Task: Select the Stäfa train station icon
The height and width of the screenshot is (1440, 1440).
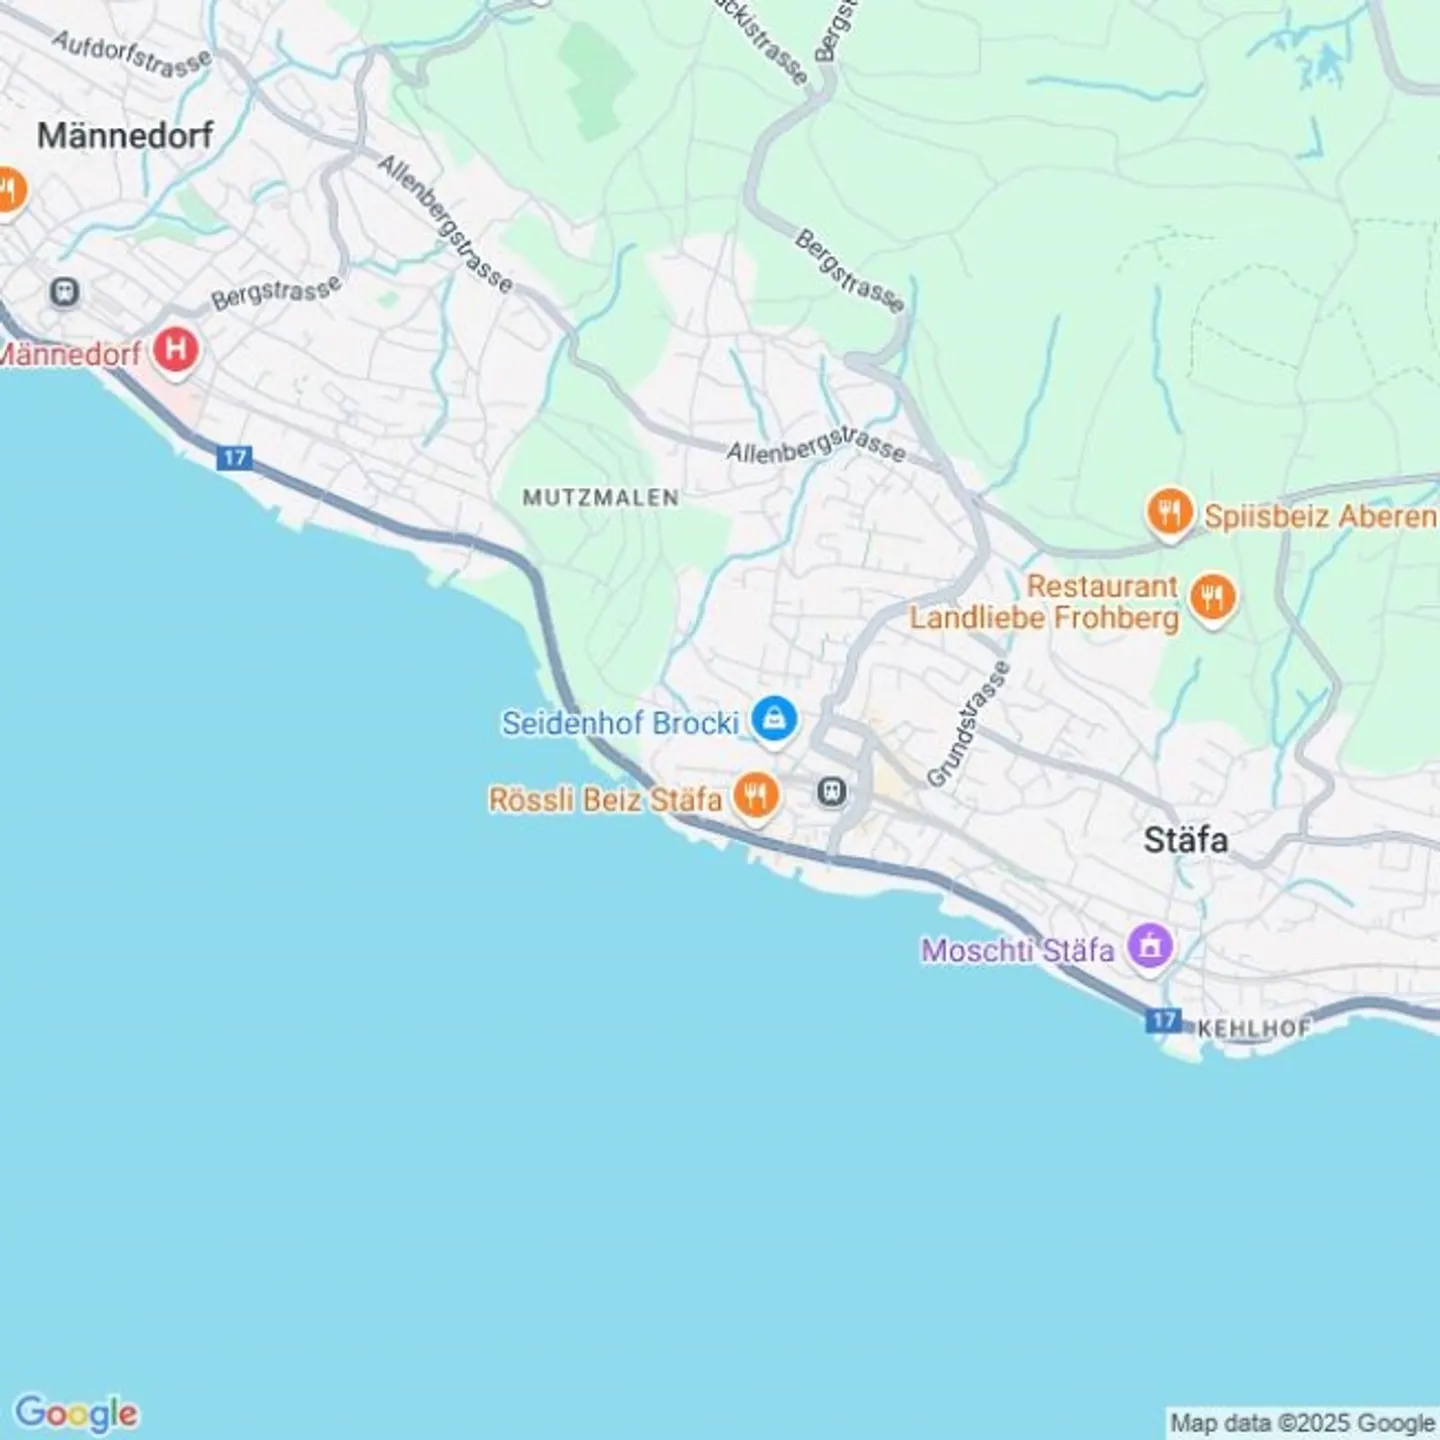Action: (x=832, y=792)
